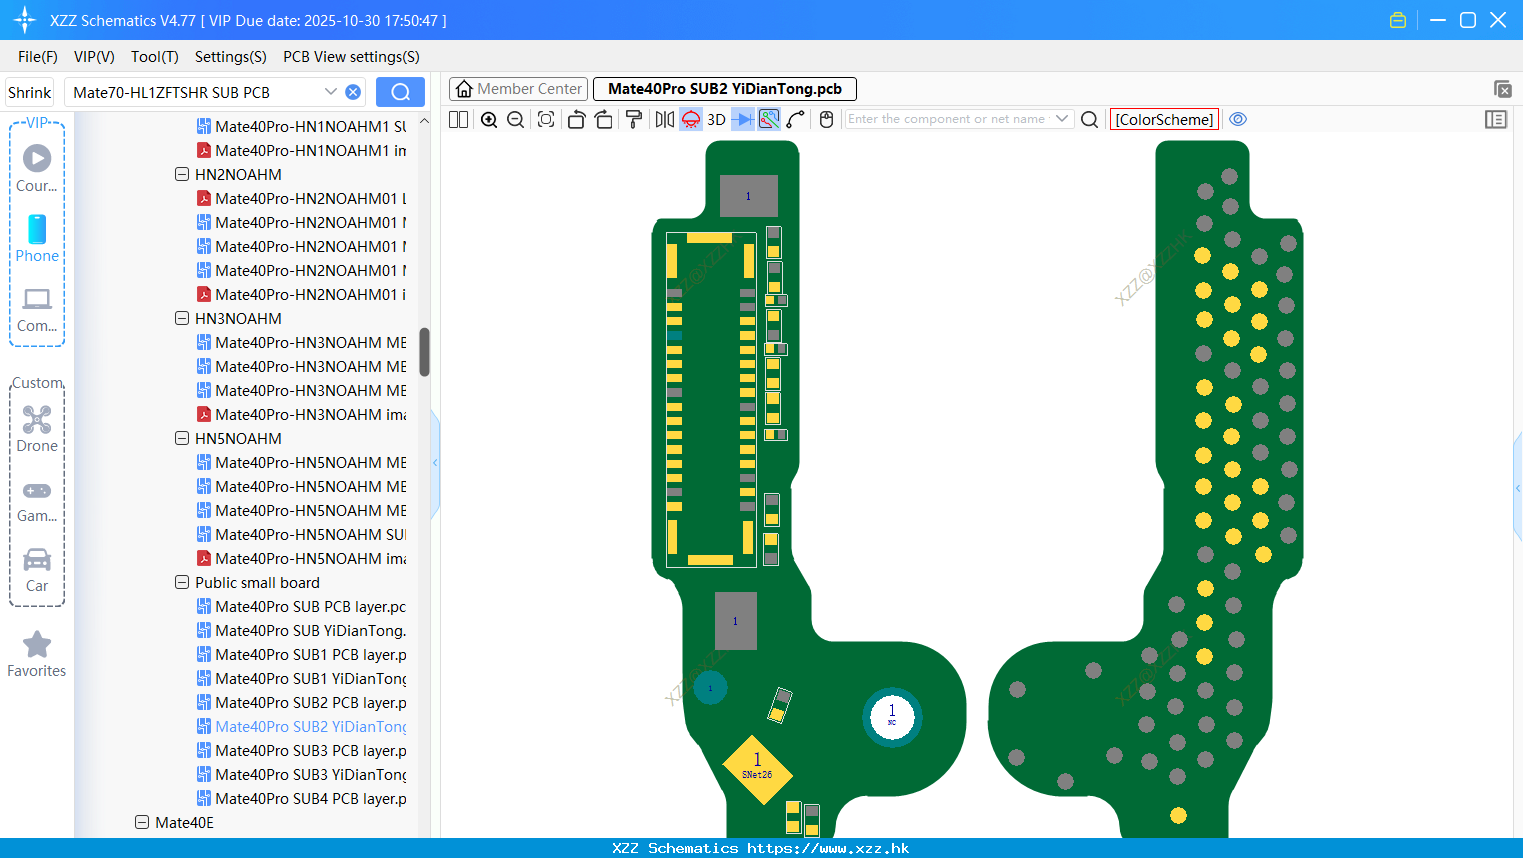Toggle net routing display icon
Image resolution: width=1523 pixels, height=858 pixels.
pos(769,120)
